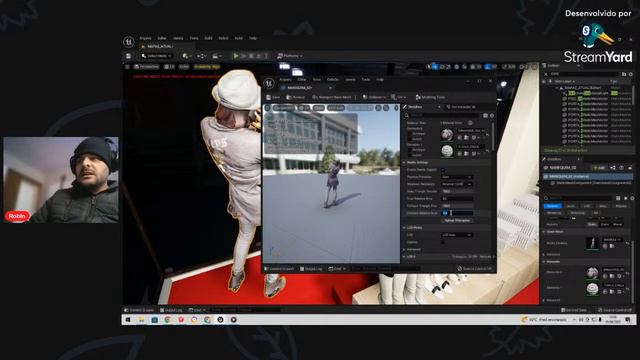The height and width of the screenshot is (360, 640).
Task: Toggle the Custom checkbox under LOD Picker
Action: tap(443, 242)
